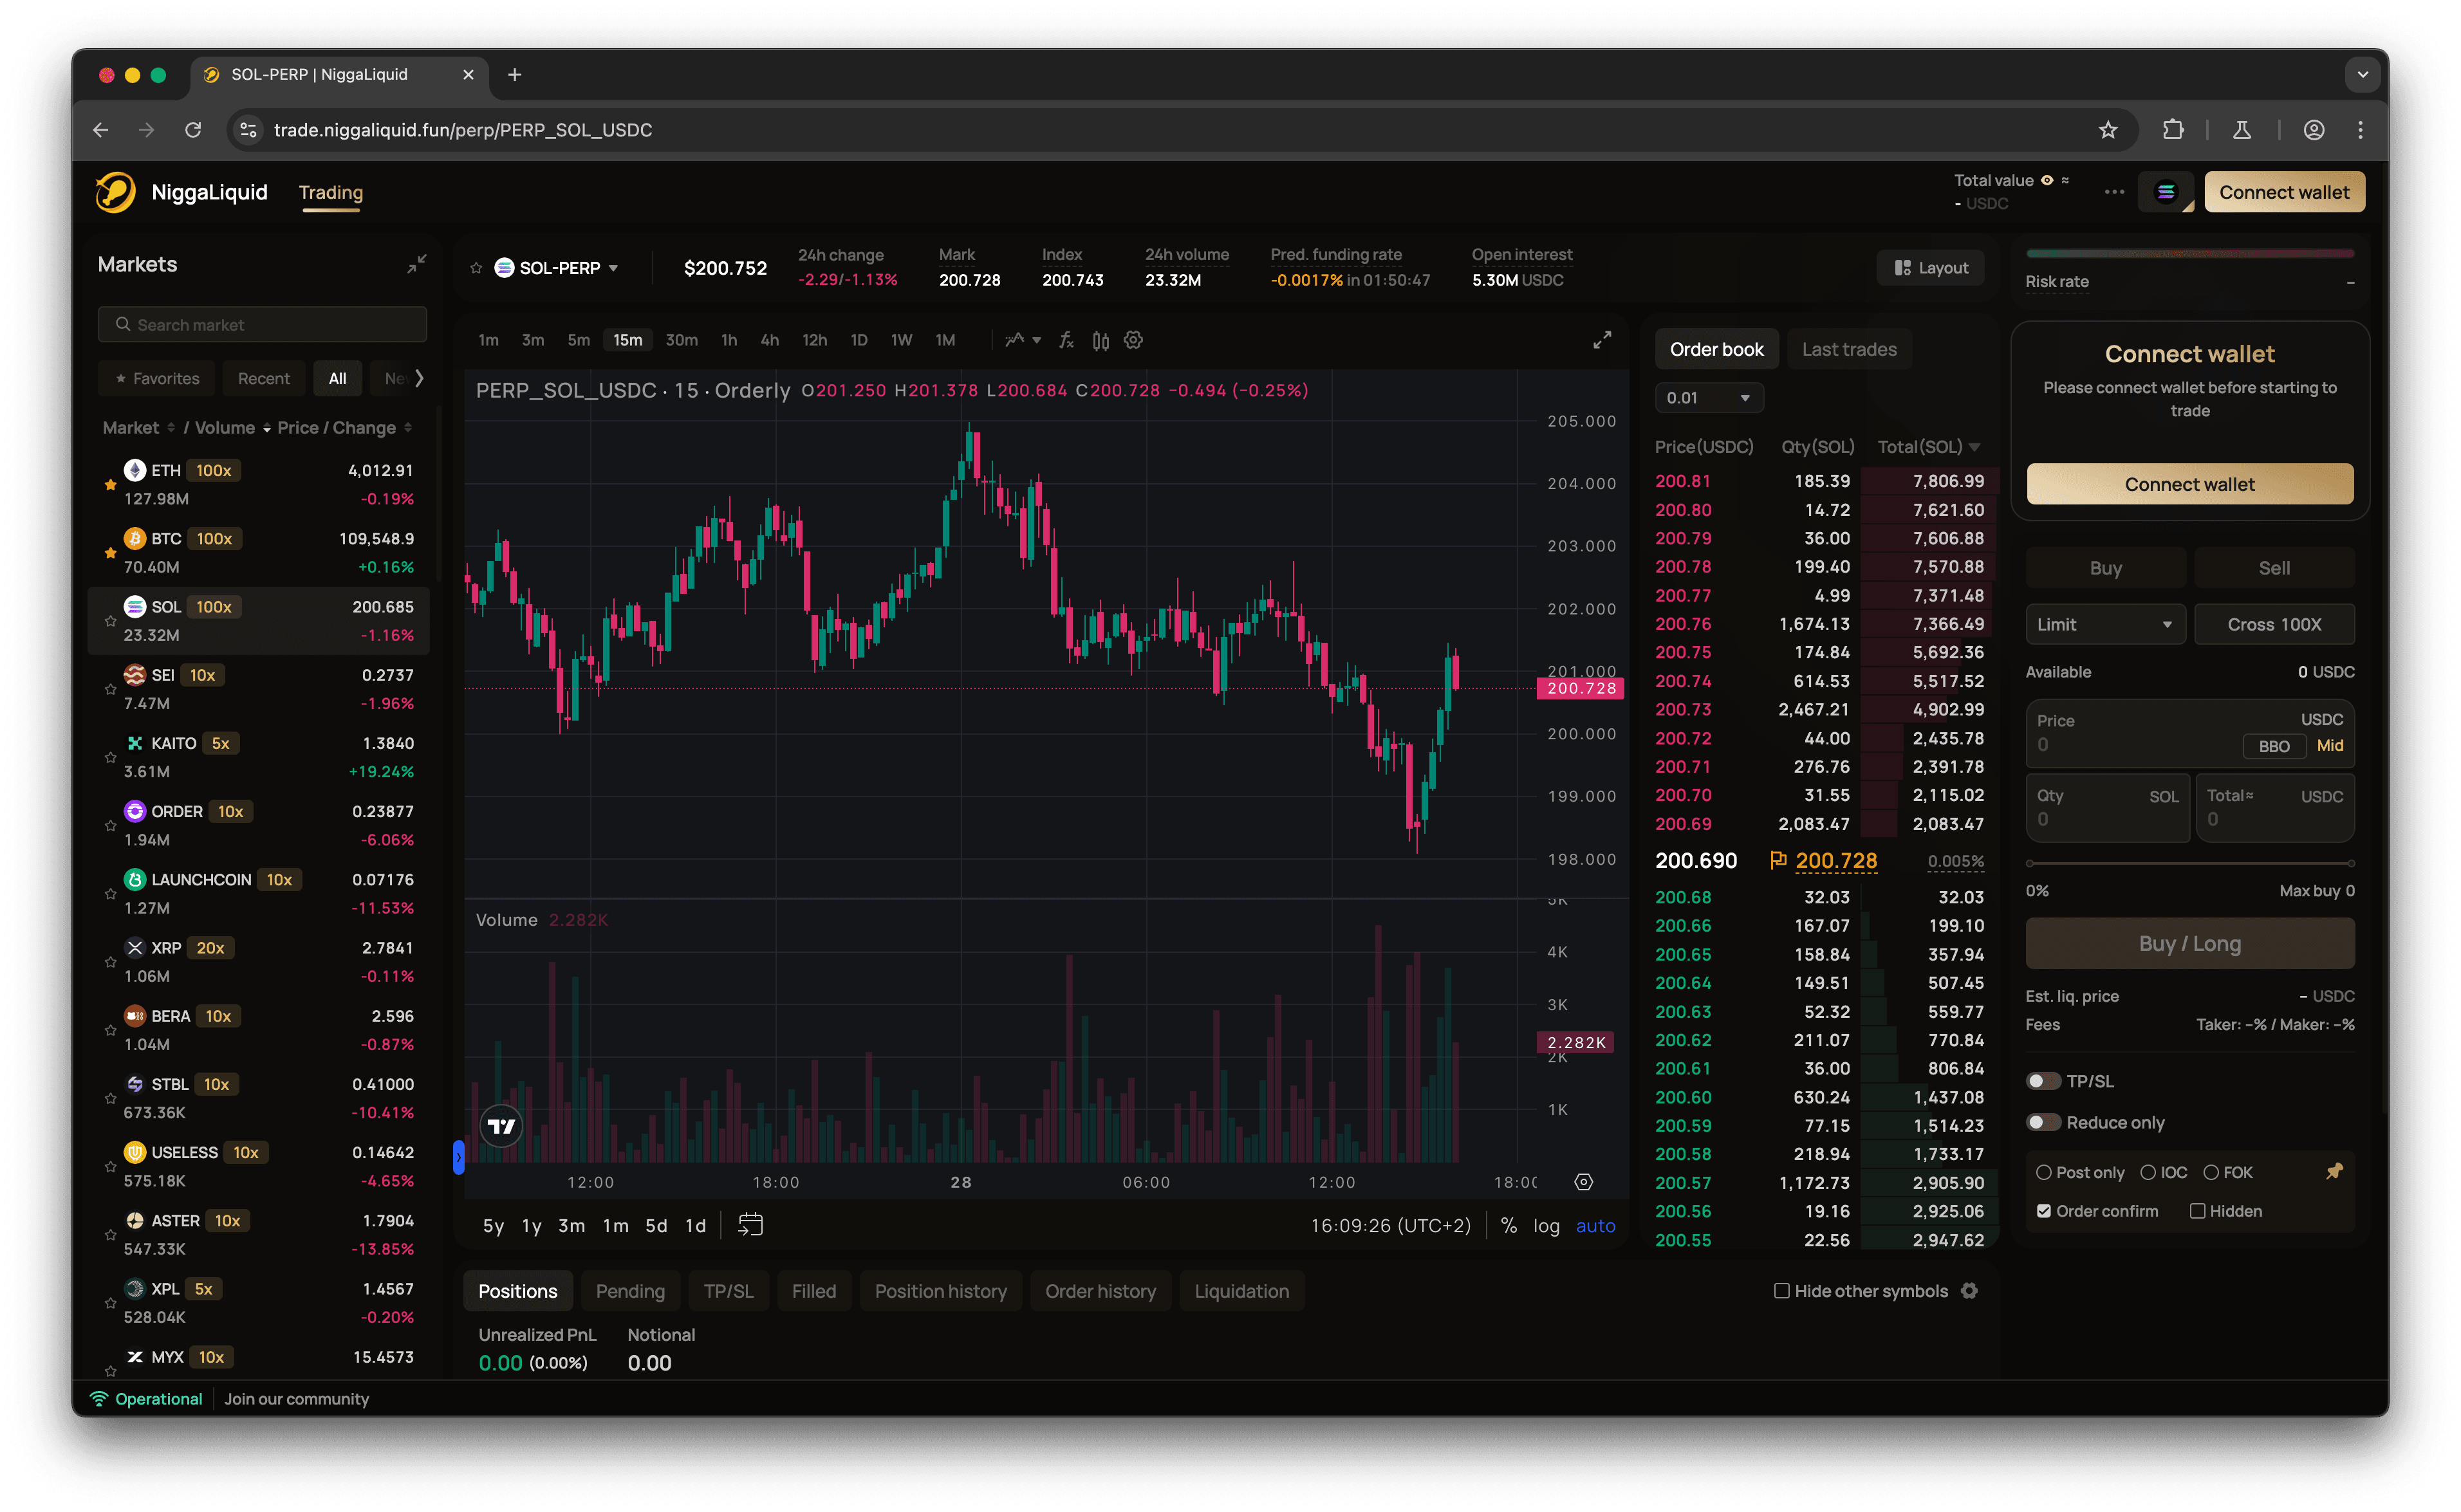This screenshot has width=2461, height=1512.
Task: Open settings gear next to Hide other symbols
Action: [1969, 1291]
